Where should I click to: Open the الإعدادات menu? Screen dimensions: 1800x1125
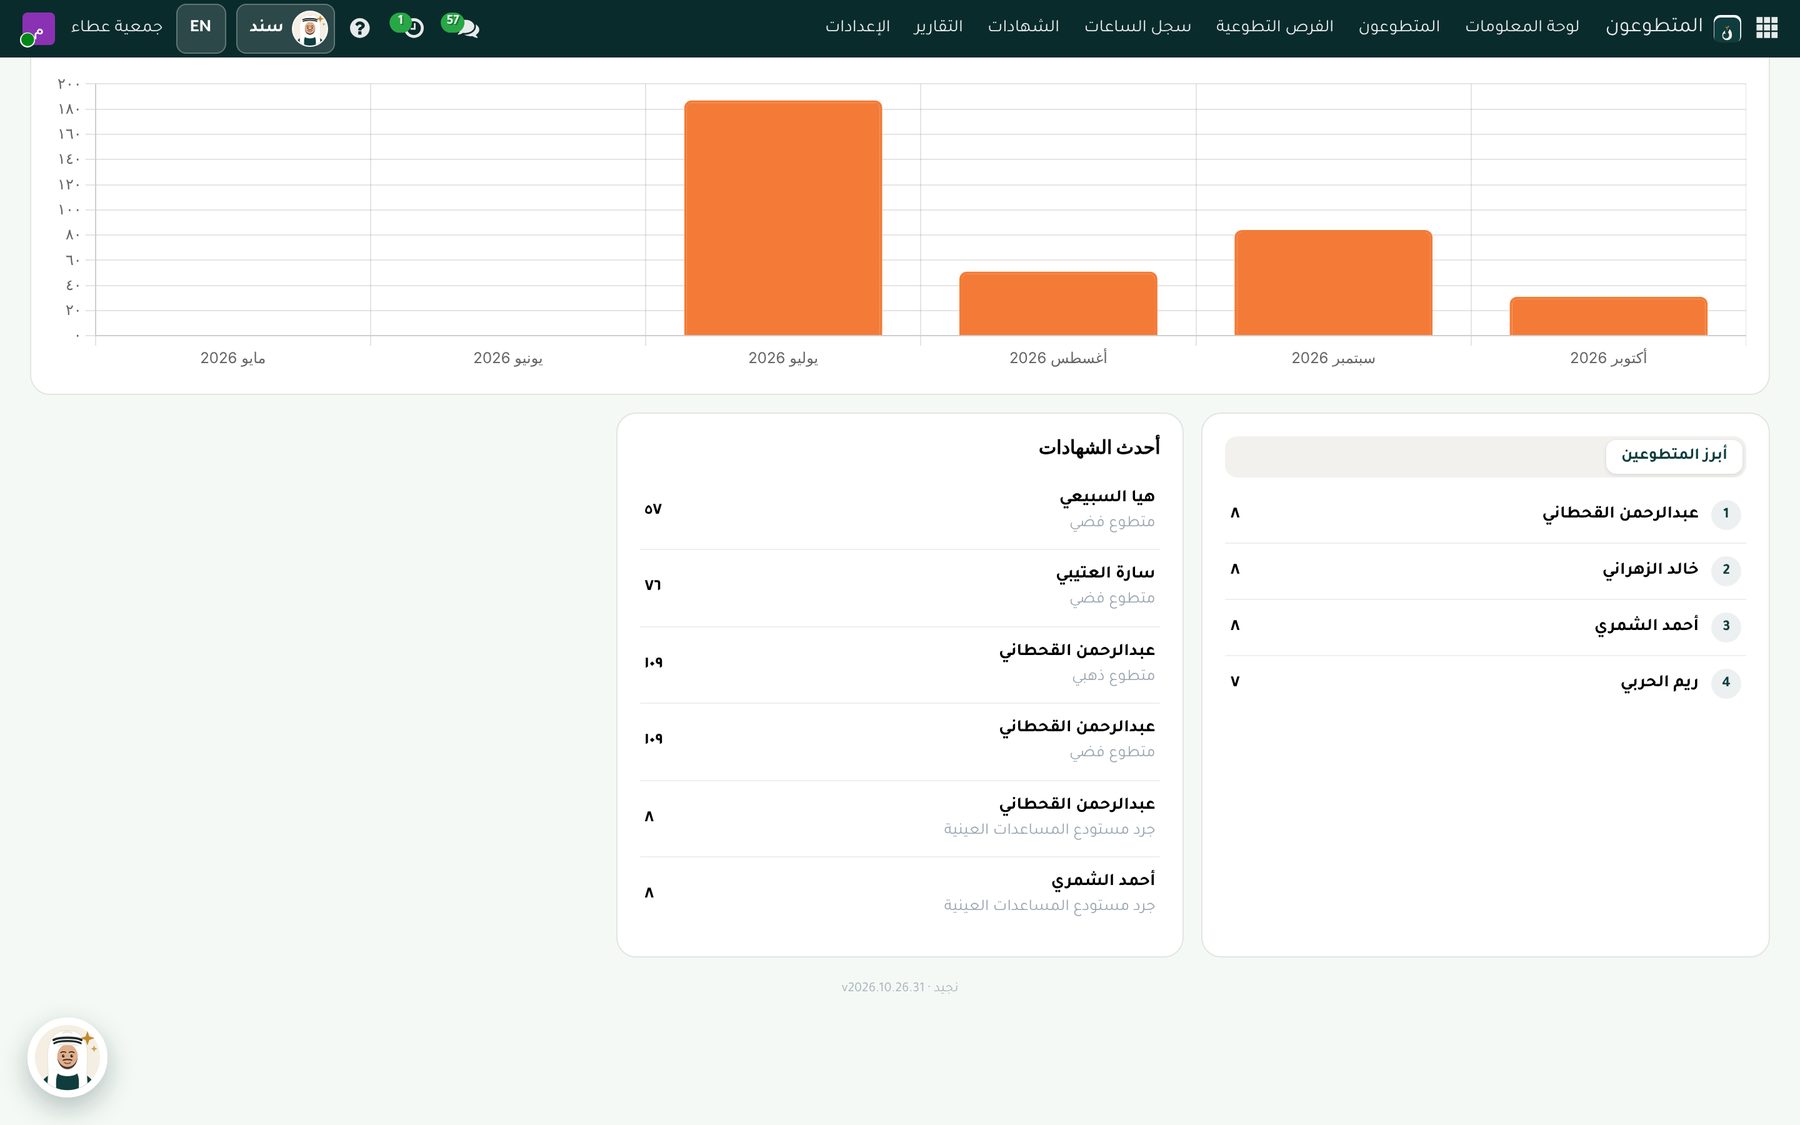857,27
